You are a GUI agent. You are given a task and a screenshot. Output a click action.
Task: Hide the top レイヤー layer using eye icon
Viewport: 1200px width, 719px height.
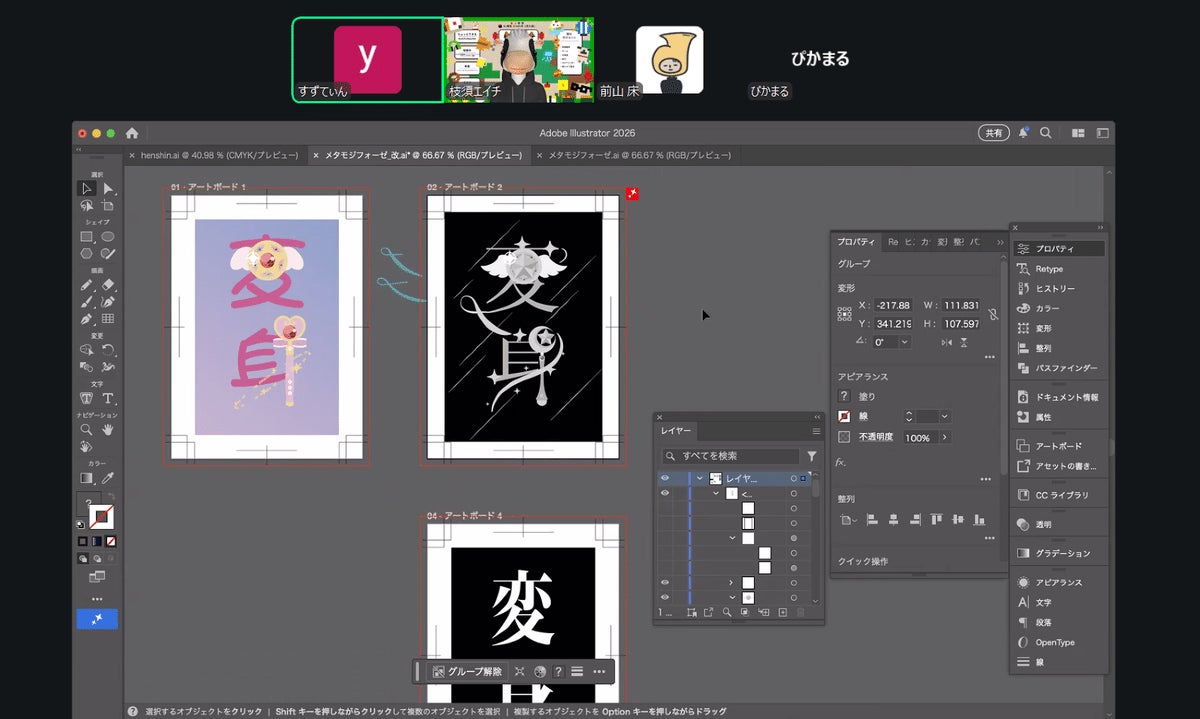coord(665,479)
